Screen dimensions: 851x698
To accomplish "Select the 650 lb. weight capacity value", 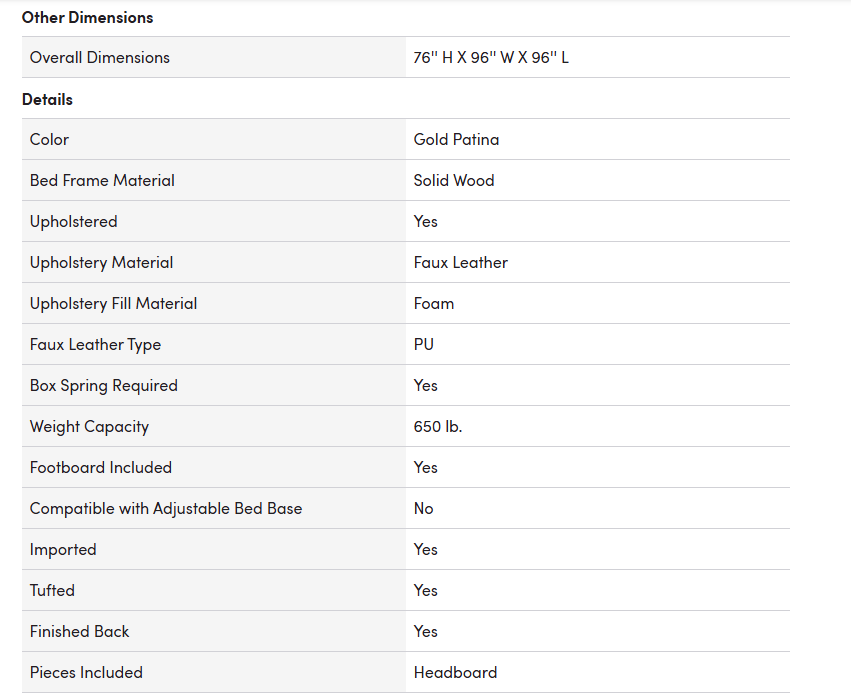I will pyautogui.click(x=438, y=427).
